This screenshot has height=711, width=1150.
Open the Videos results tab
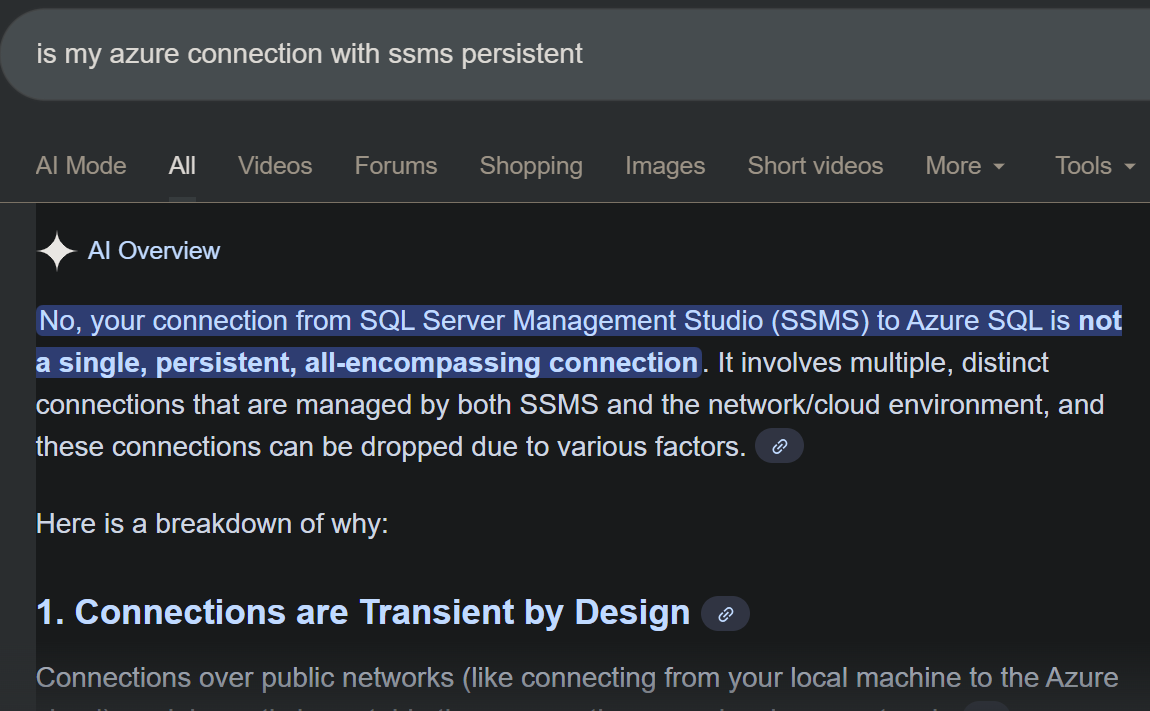(x=275, y=166)
